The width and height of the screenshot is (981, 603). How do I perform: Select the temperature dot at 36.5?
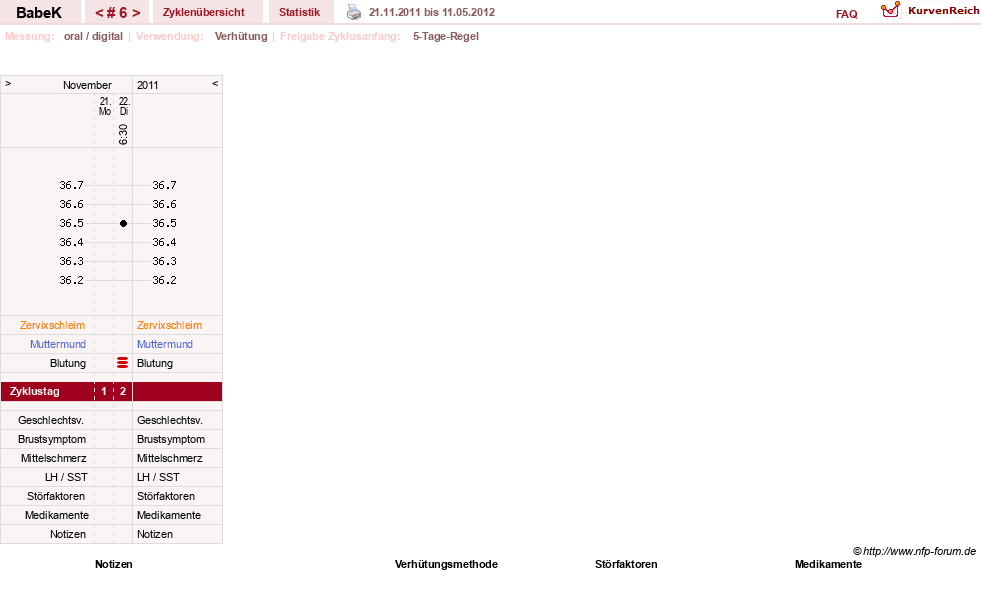pyautogui.click(x=123, y=223)
